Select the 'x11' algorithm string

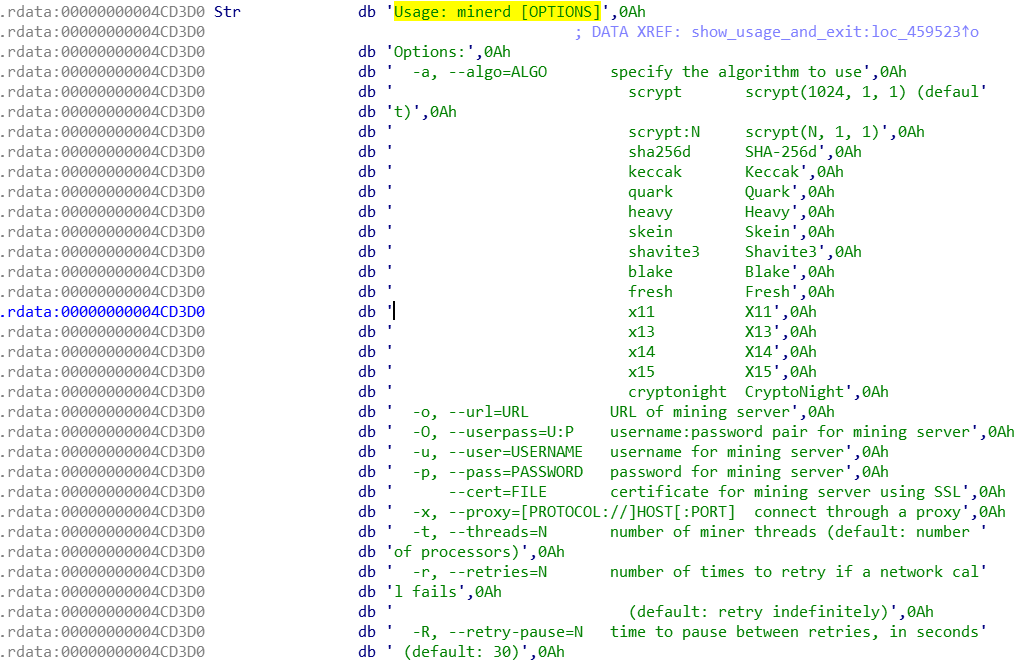click(641, 312)
